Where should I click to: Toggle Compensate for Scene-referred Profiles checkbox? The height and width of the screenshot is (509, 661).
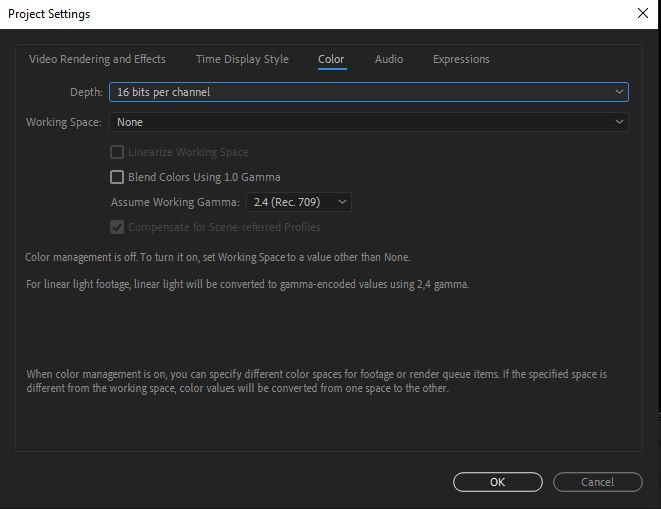(x=117, y=227)
